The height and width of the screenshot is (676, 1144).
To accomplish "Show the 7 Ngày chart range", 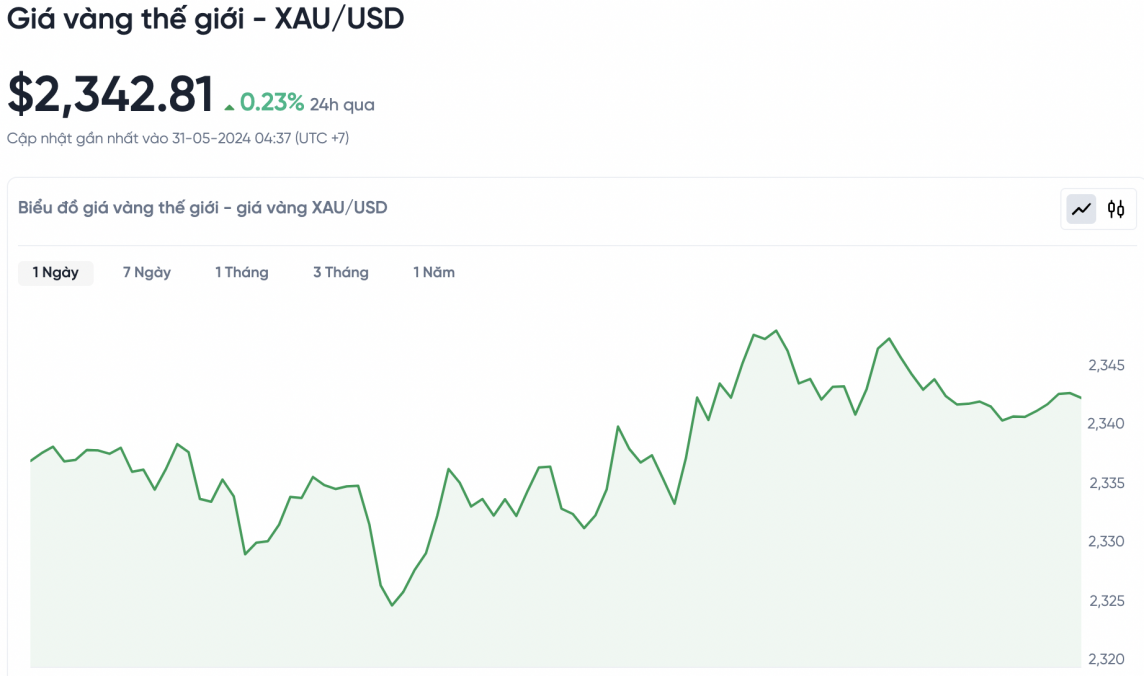I will pos(147,273).
